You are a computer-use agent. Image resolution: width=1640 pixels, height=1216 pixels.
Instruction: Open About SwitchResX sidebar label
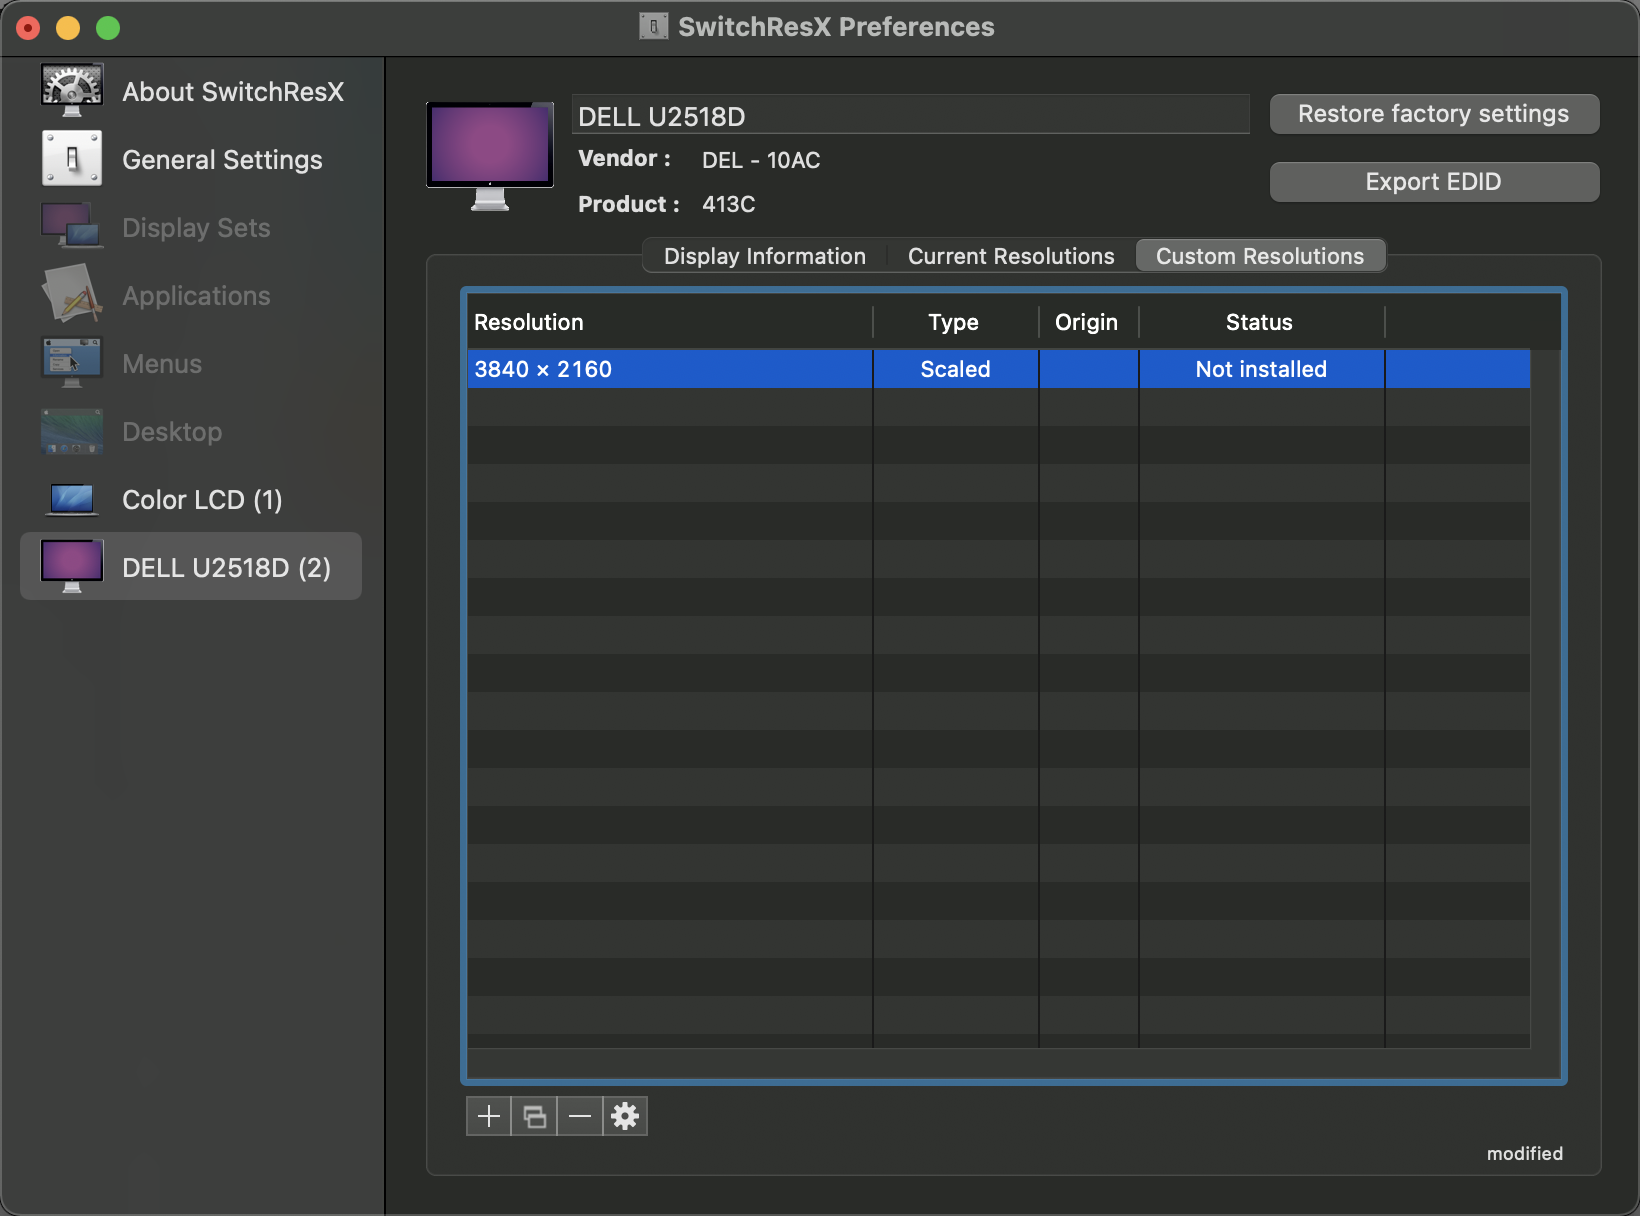tap(233, 92)
